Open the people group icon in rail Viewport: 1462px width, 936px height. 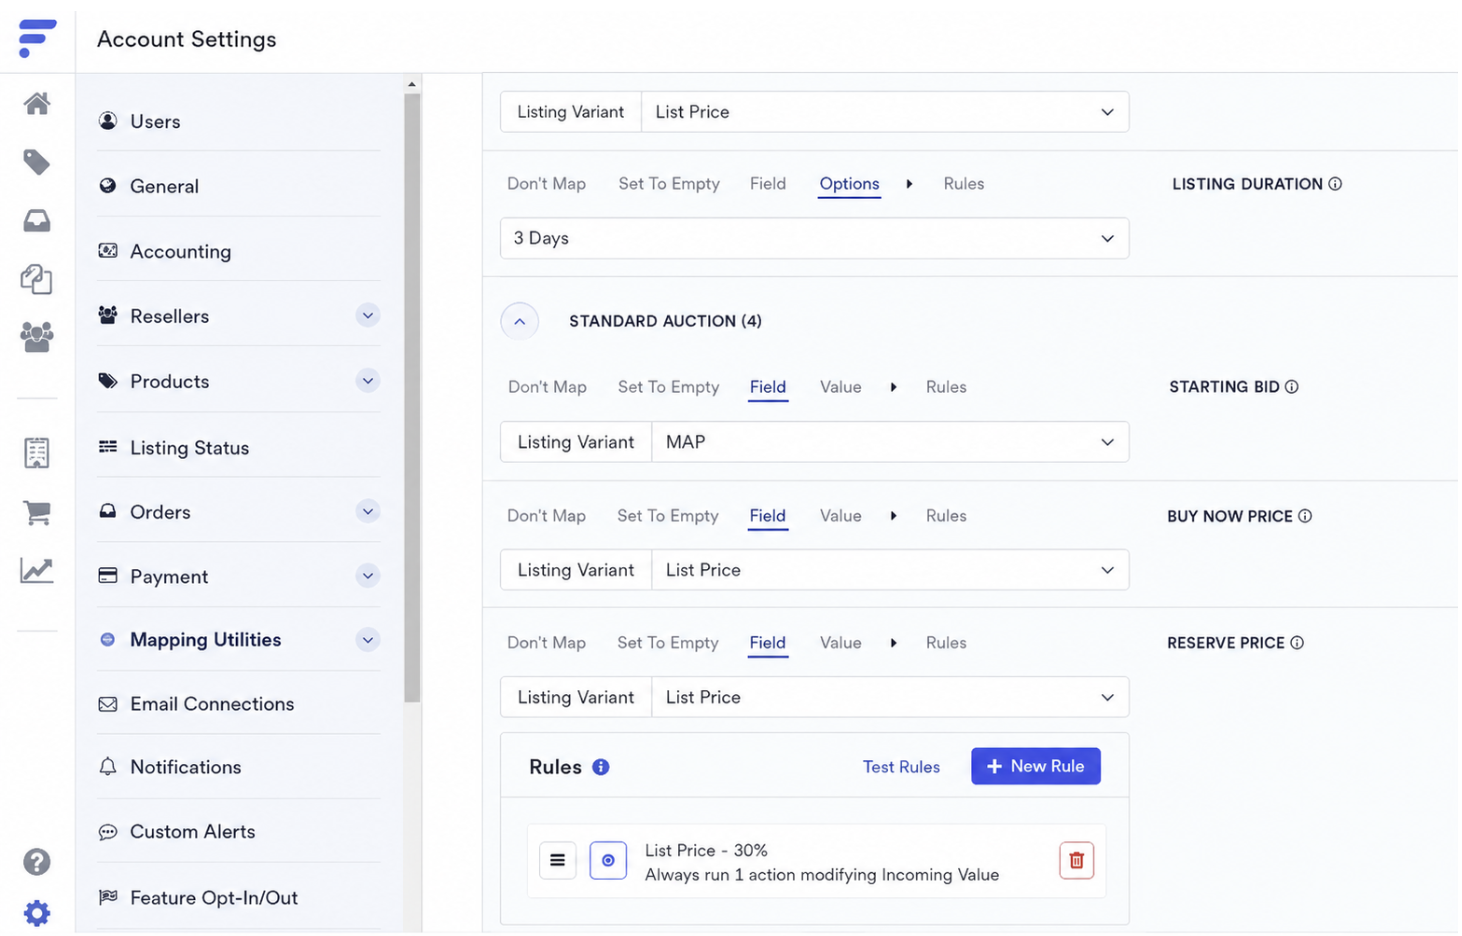(37, 337)
